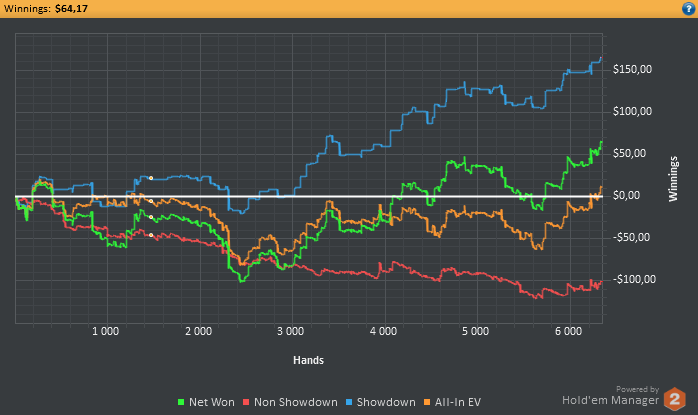Click the green Net Won color swatch

click(181, 402)
